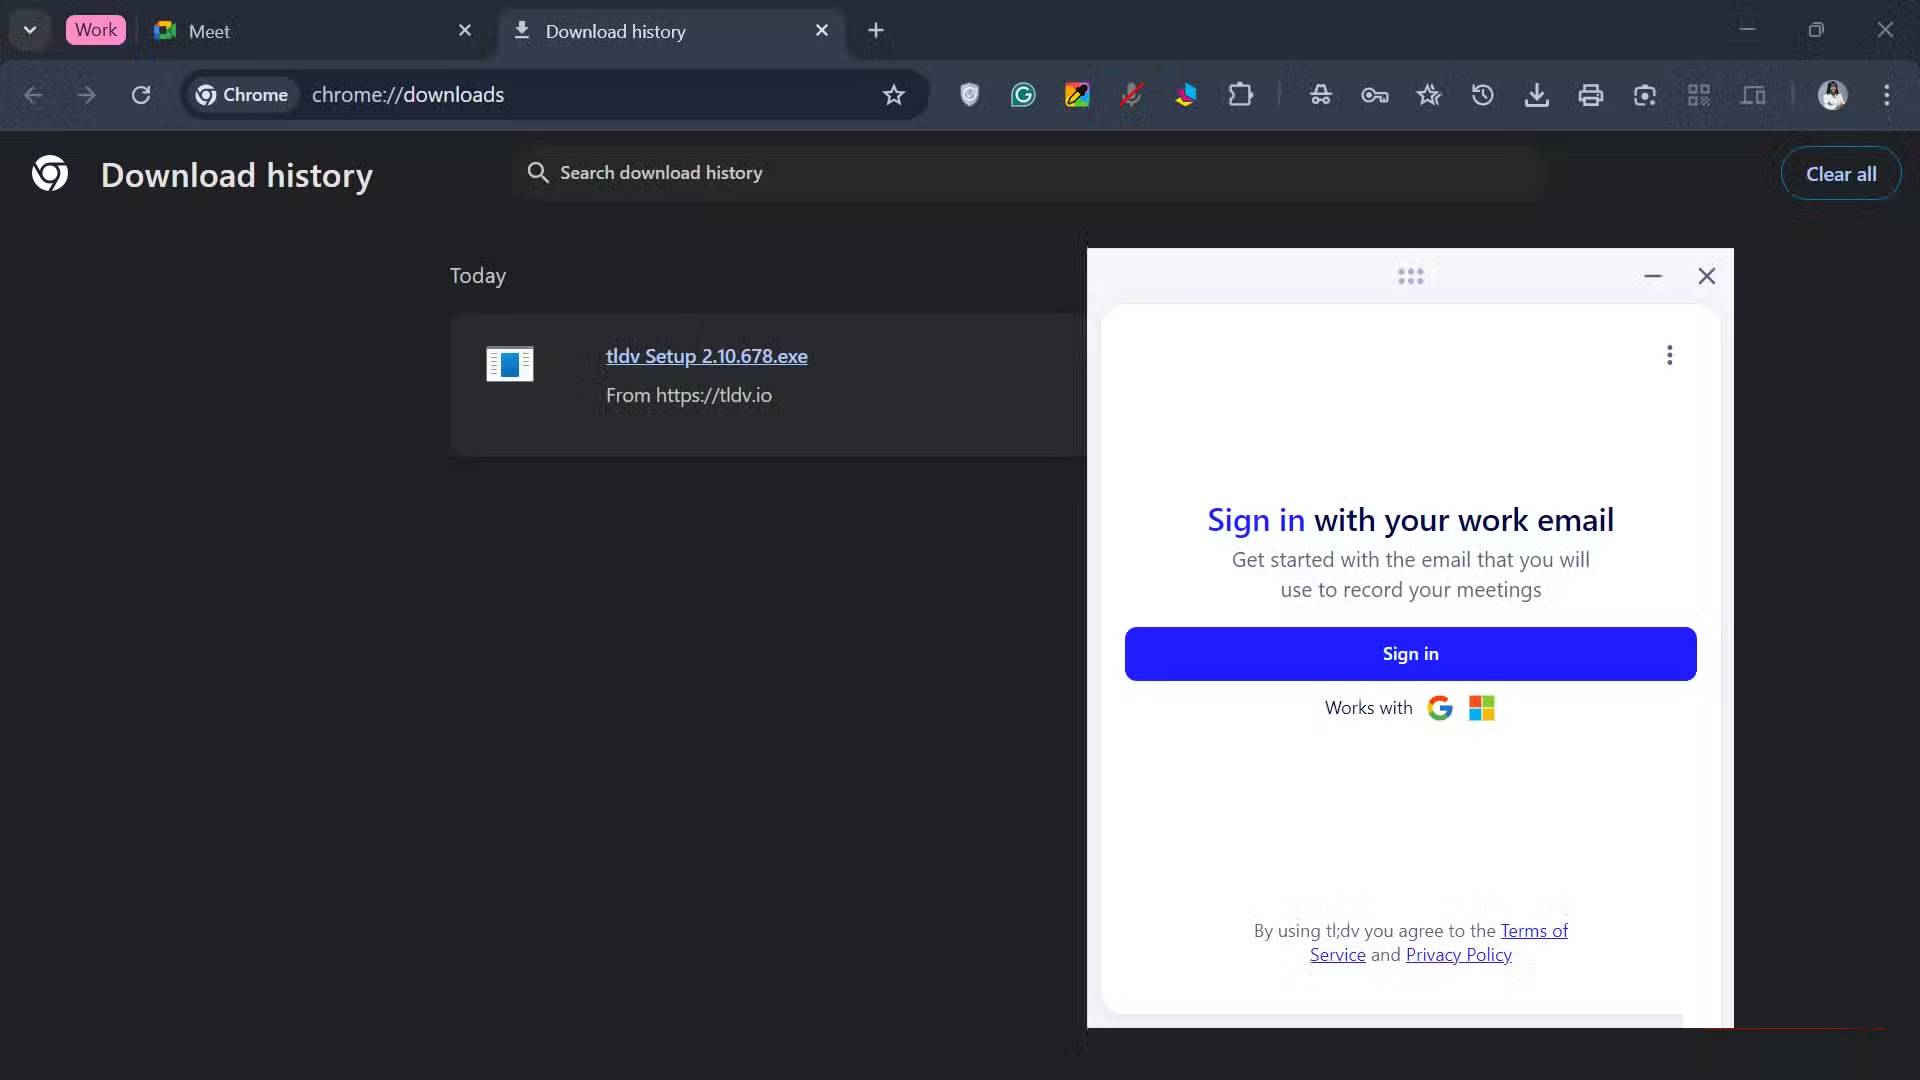Open incognito window toolbar icon
Viewport: 1920px width, 1080px height.
(x=1320, y=95)
